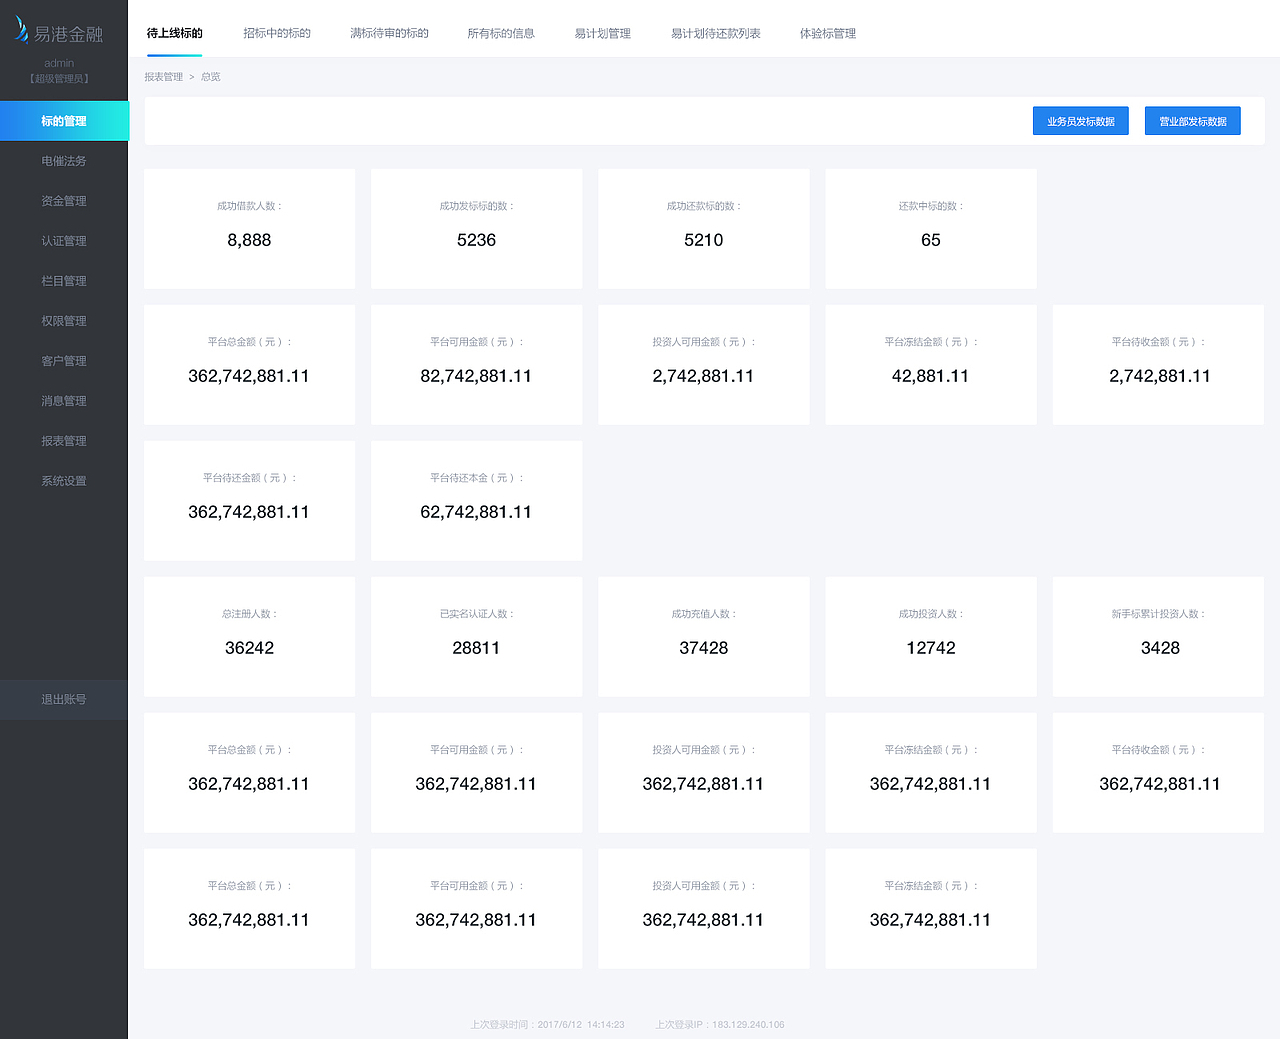The image size is (1280, 1039).
Task: Click the 上次登录IP footer text
Action: point(720,1024)
